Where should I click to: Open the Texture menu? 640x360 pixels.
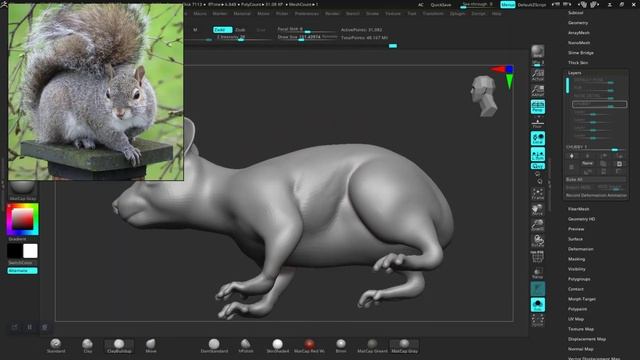393,13
